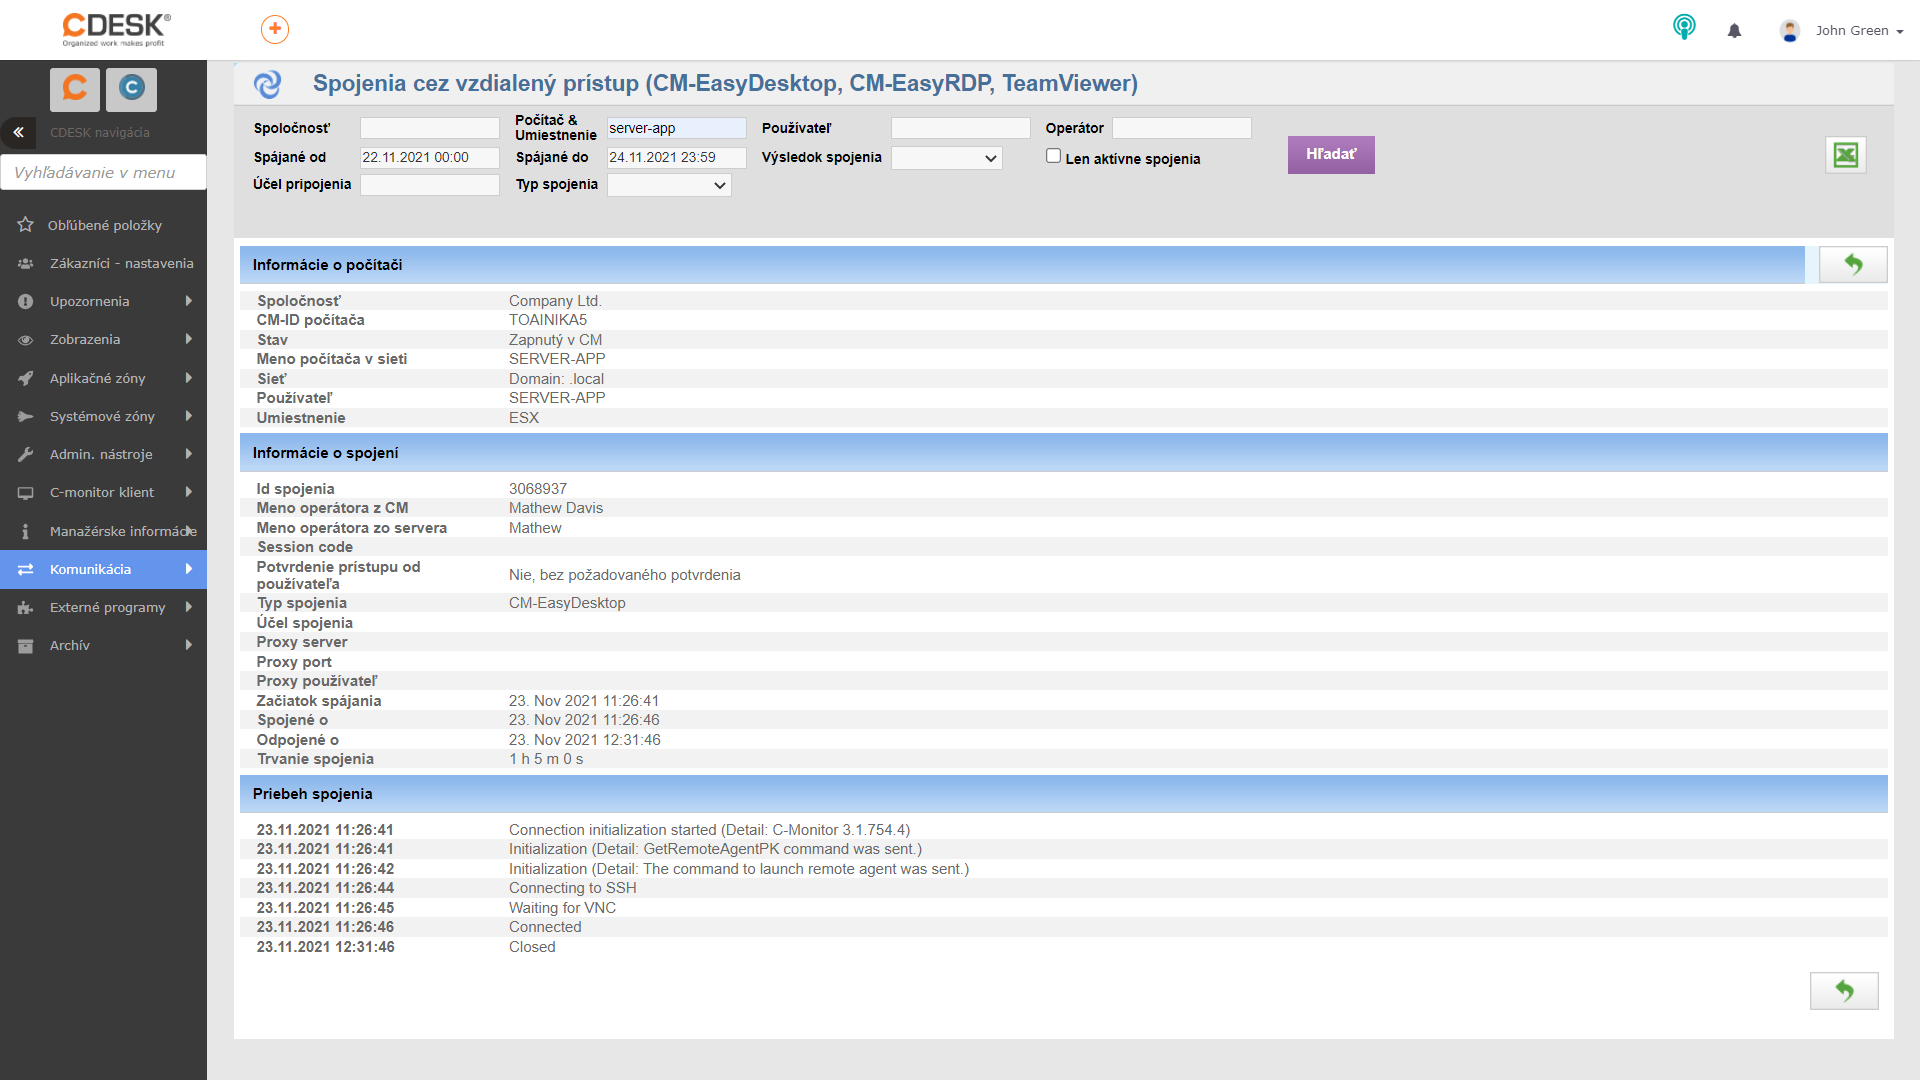This screenshot has width=1920, height=1080.
Task: Expand the Zobrazenia submenu arrow
Action: pyautogui.click(x=188, y=339)
